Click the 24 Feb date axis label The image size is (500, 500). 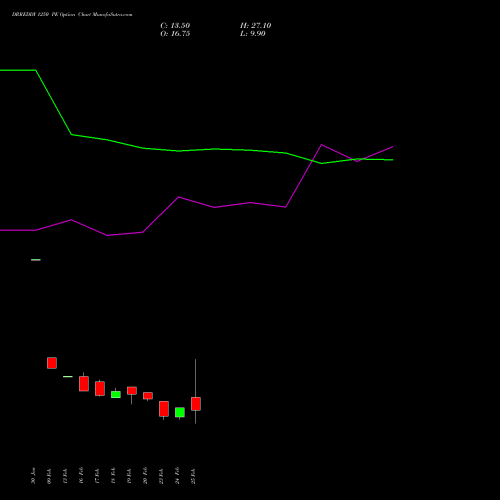pyautogui.click(x=177, y=476)
